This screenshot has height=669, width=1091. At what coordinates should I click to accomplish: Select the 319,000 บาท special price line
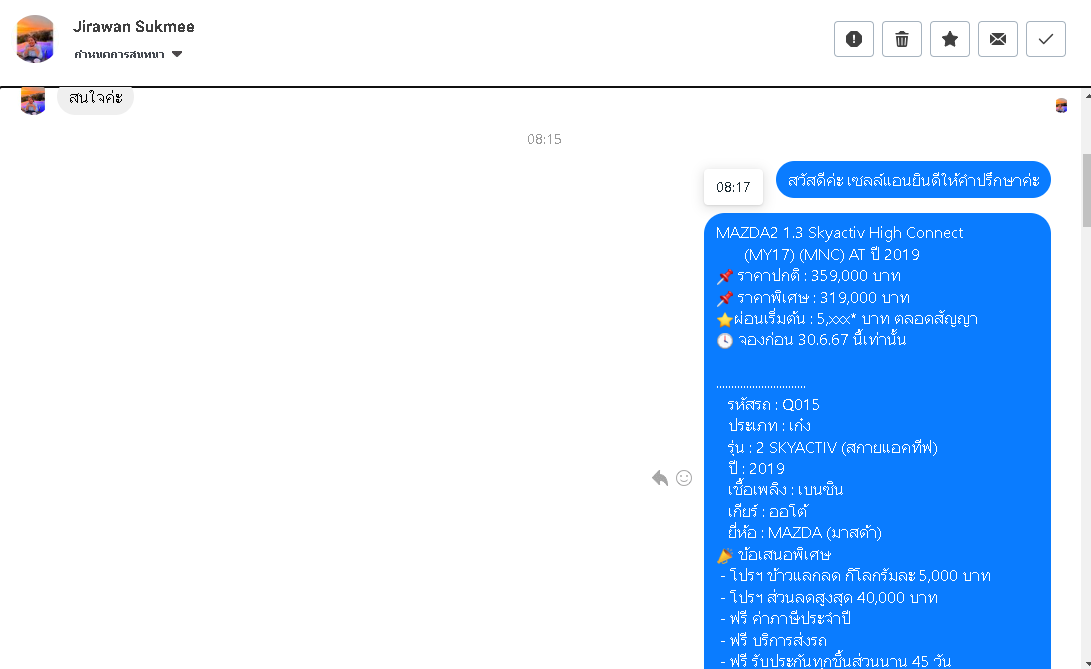point(813,297)
